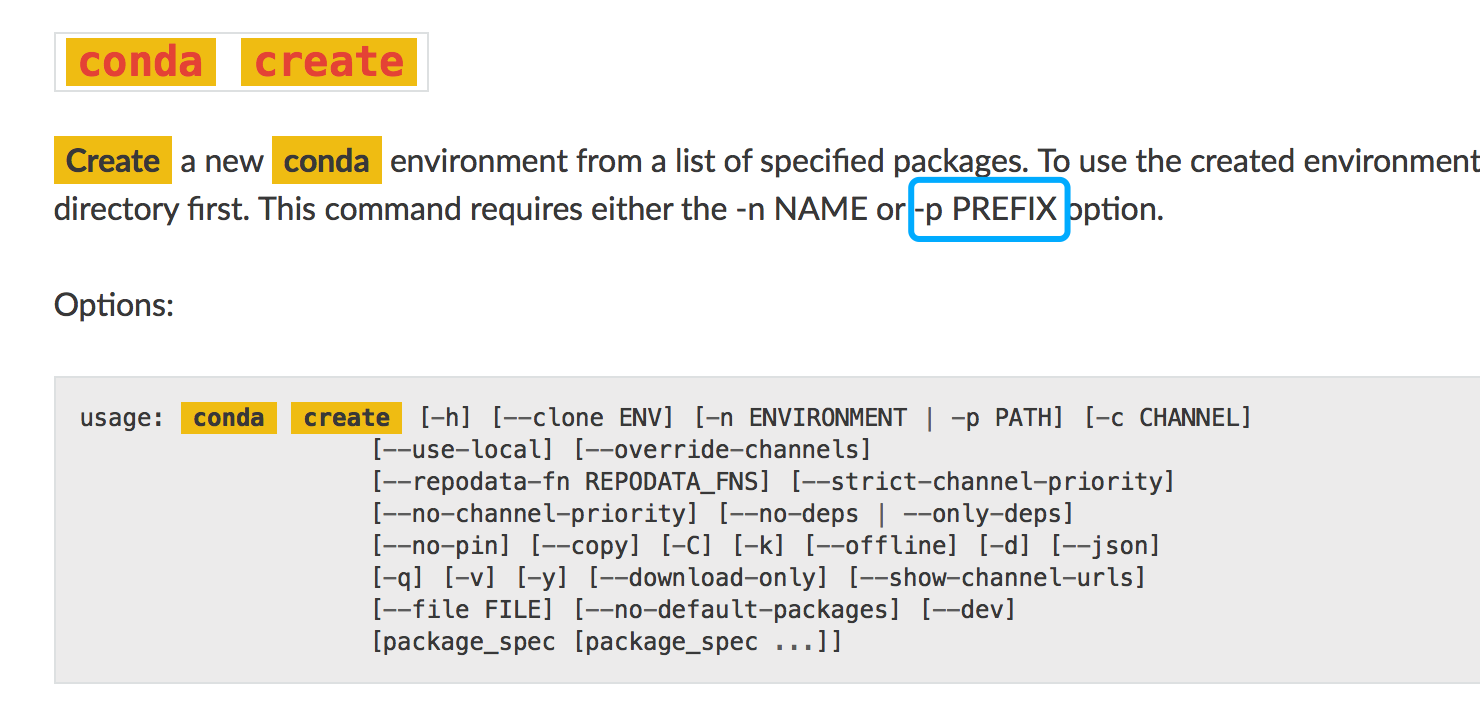Click the [--use-local] option
Viewport: 1480px width, 722px height.
[463, 449]
